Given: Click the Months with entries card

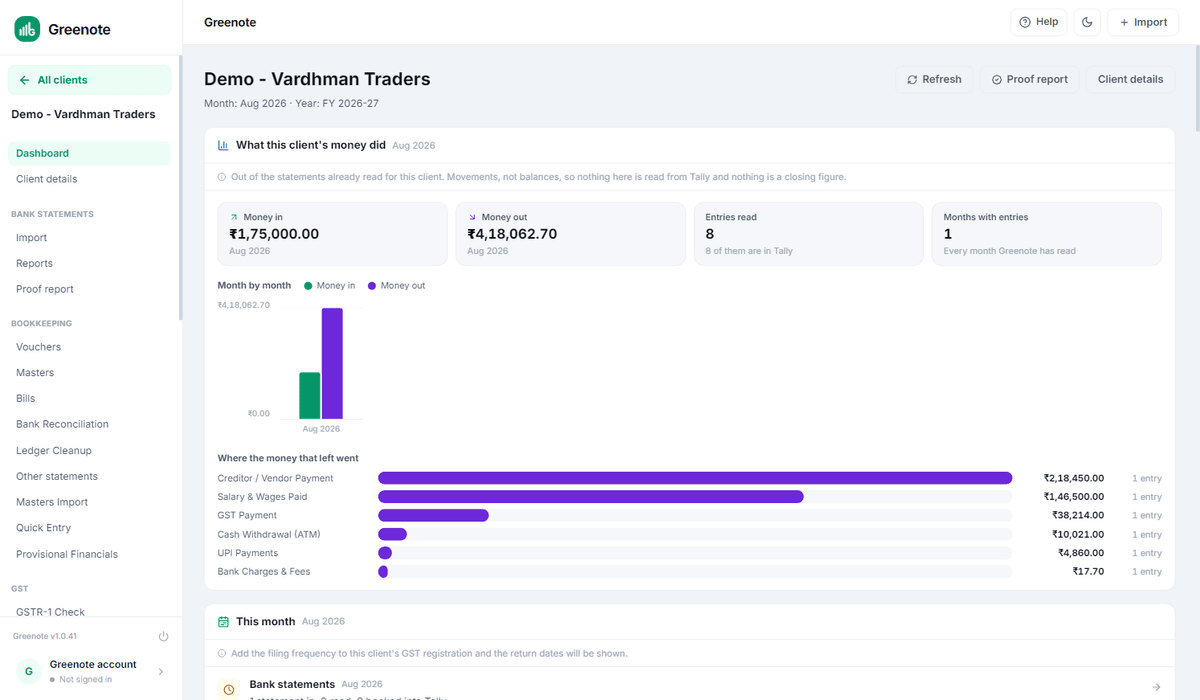Looking at the screenshot, I should click(x=1046, y=234).
